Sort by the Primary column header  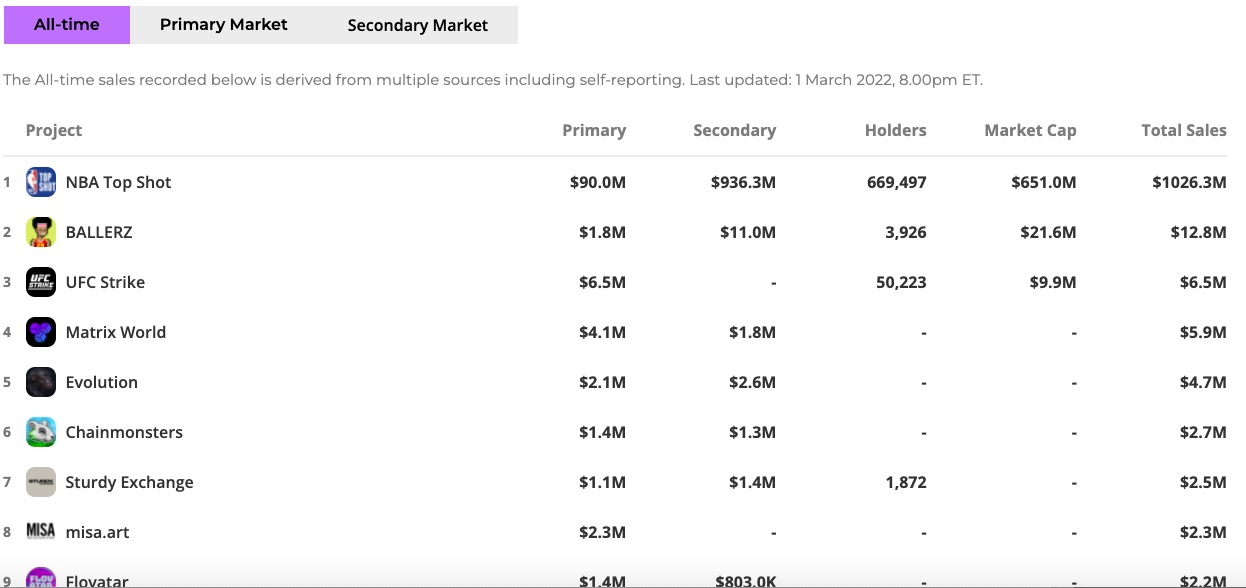594,130
